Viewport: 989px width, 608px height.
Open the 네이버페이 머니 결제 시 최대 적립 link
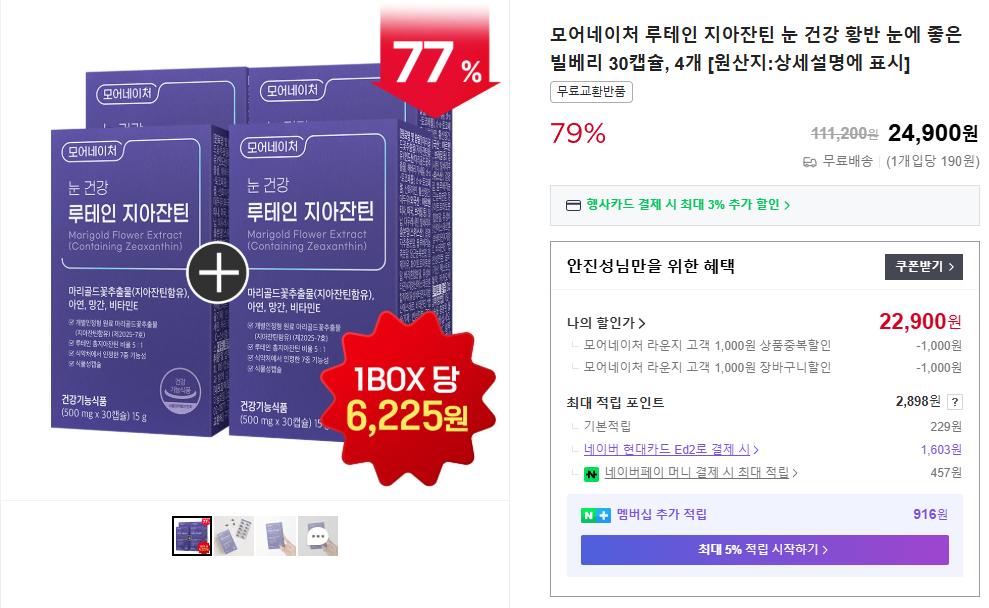701,472
